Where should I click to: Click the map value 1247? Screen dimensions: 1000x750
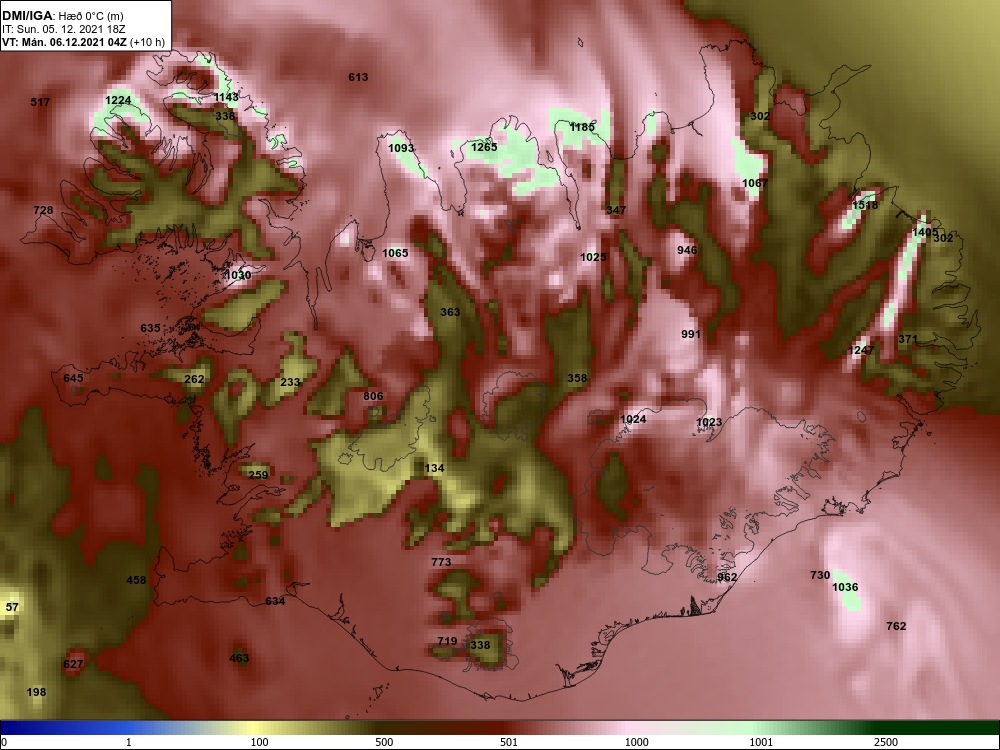pos(861,350)
